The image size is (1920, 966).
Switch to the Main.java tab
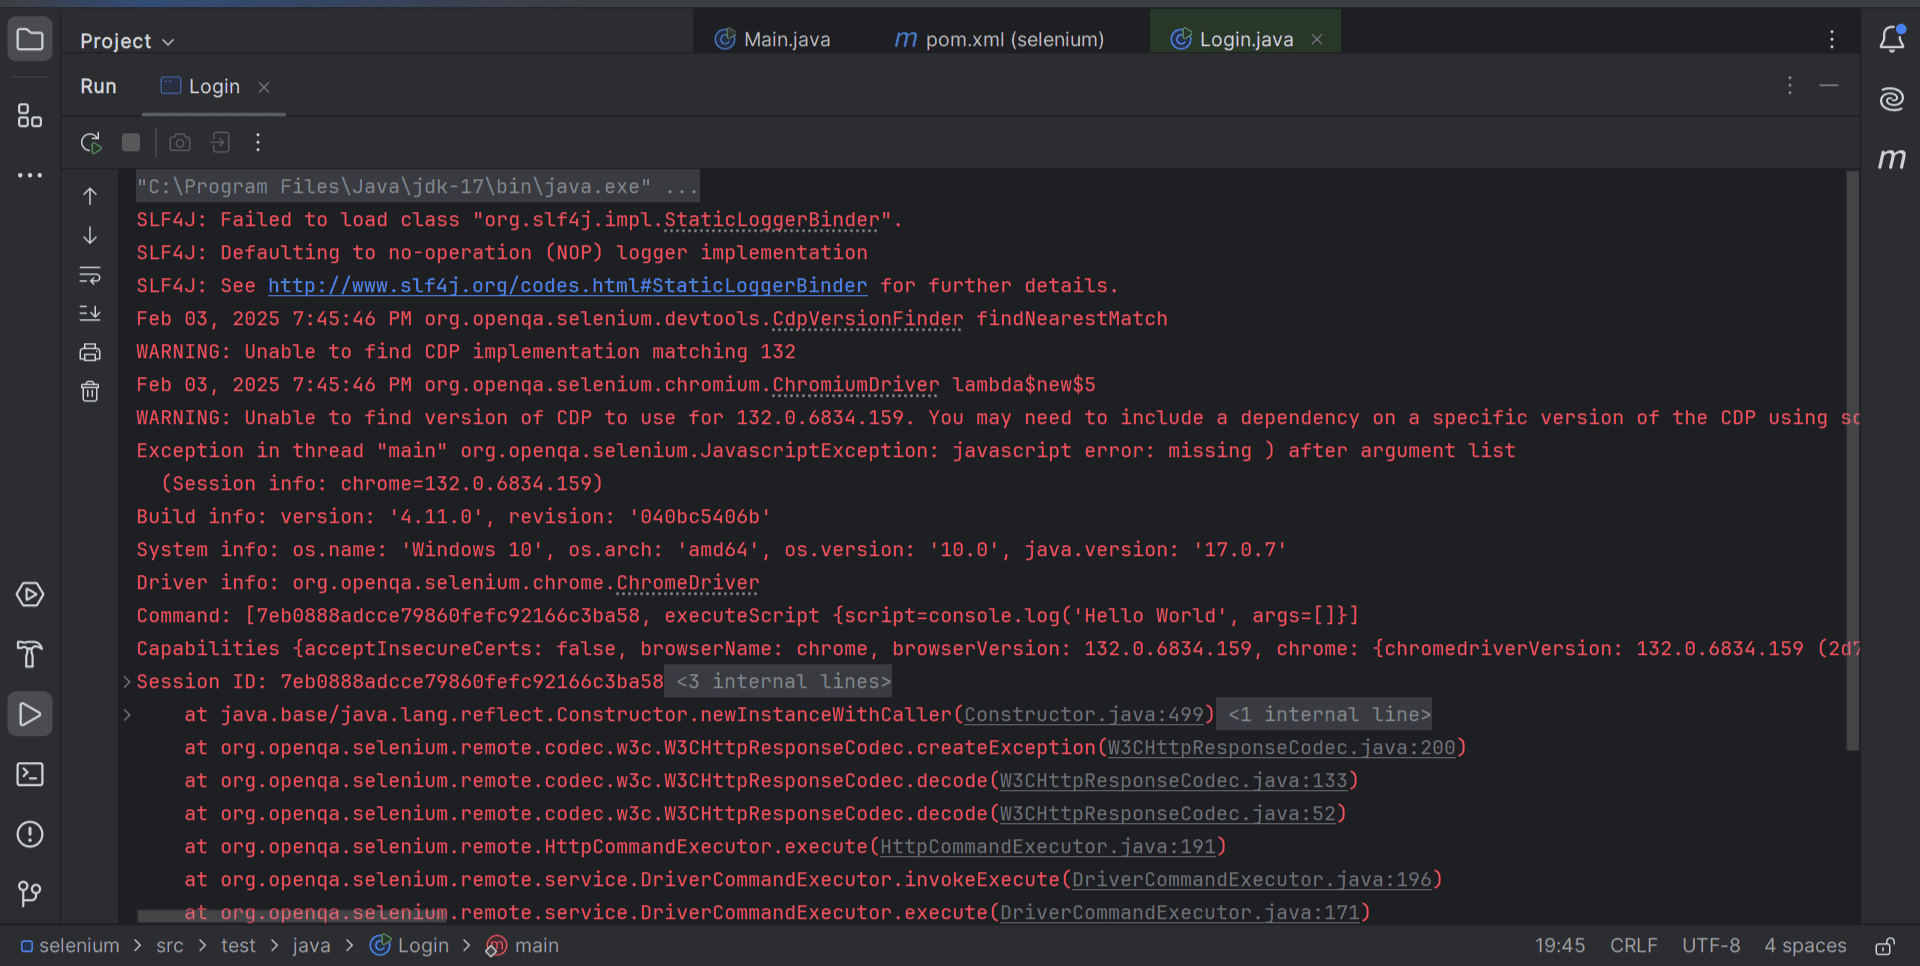tap(786, 39)
